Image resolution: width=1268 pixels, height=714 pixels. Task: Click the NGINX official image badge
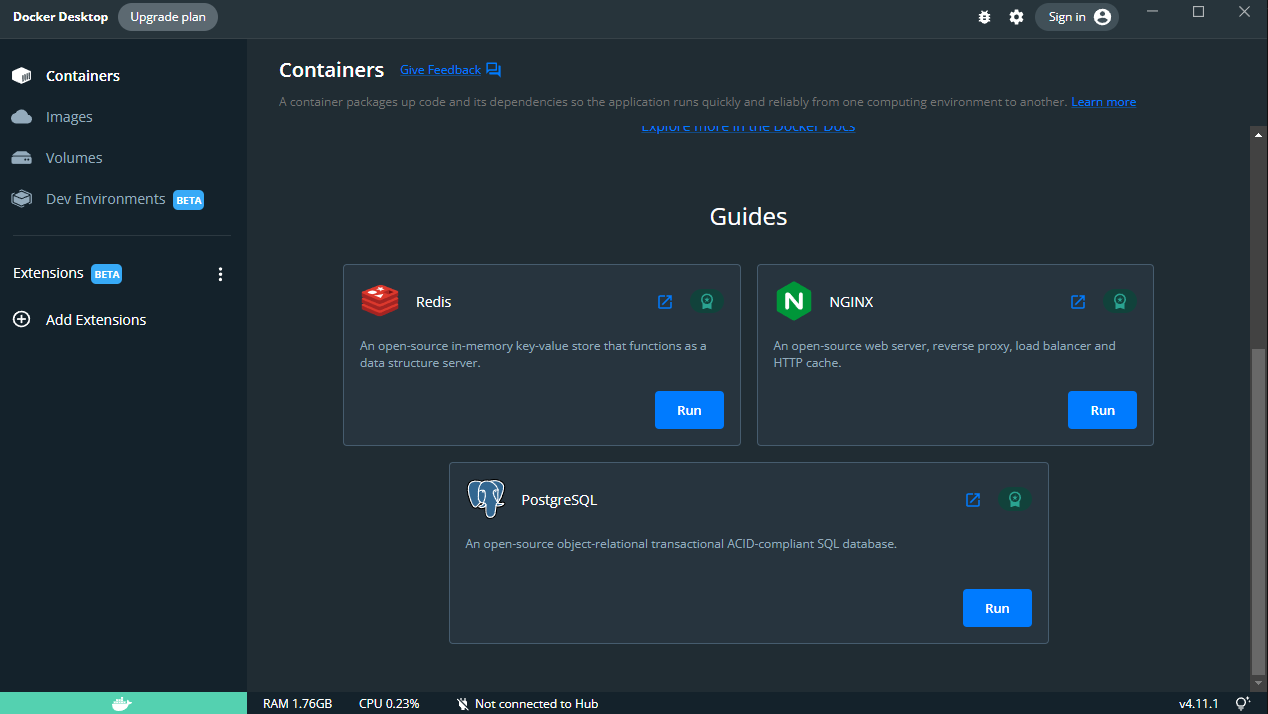click(x=1120, y=302)
